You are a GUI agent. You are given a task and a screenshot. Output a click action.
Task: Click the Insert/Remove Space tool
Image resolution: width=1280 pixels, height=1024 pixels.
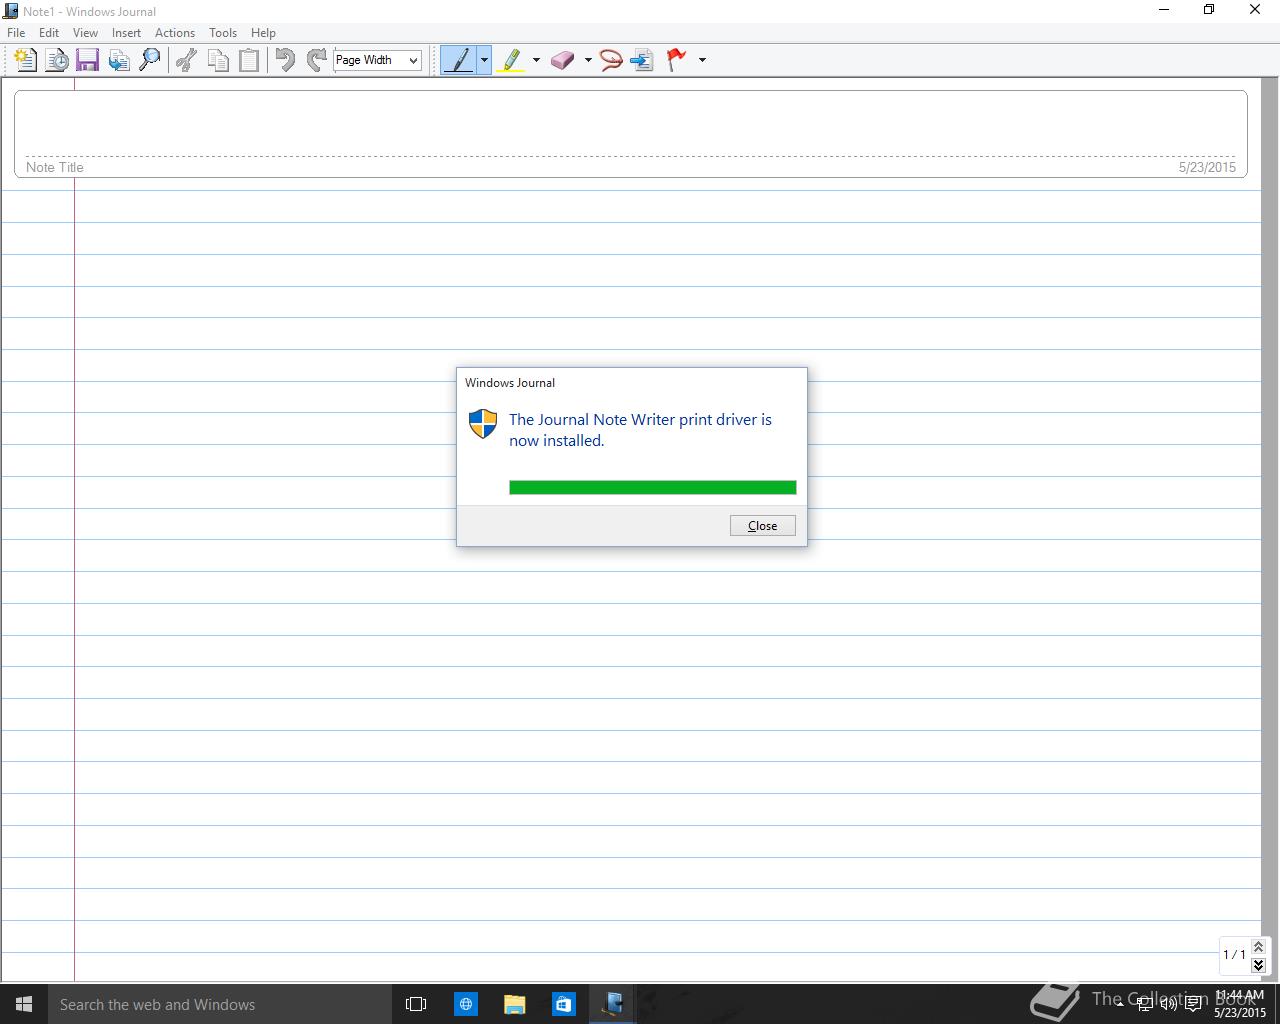(643, 60)
